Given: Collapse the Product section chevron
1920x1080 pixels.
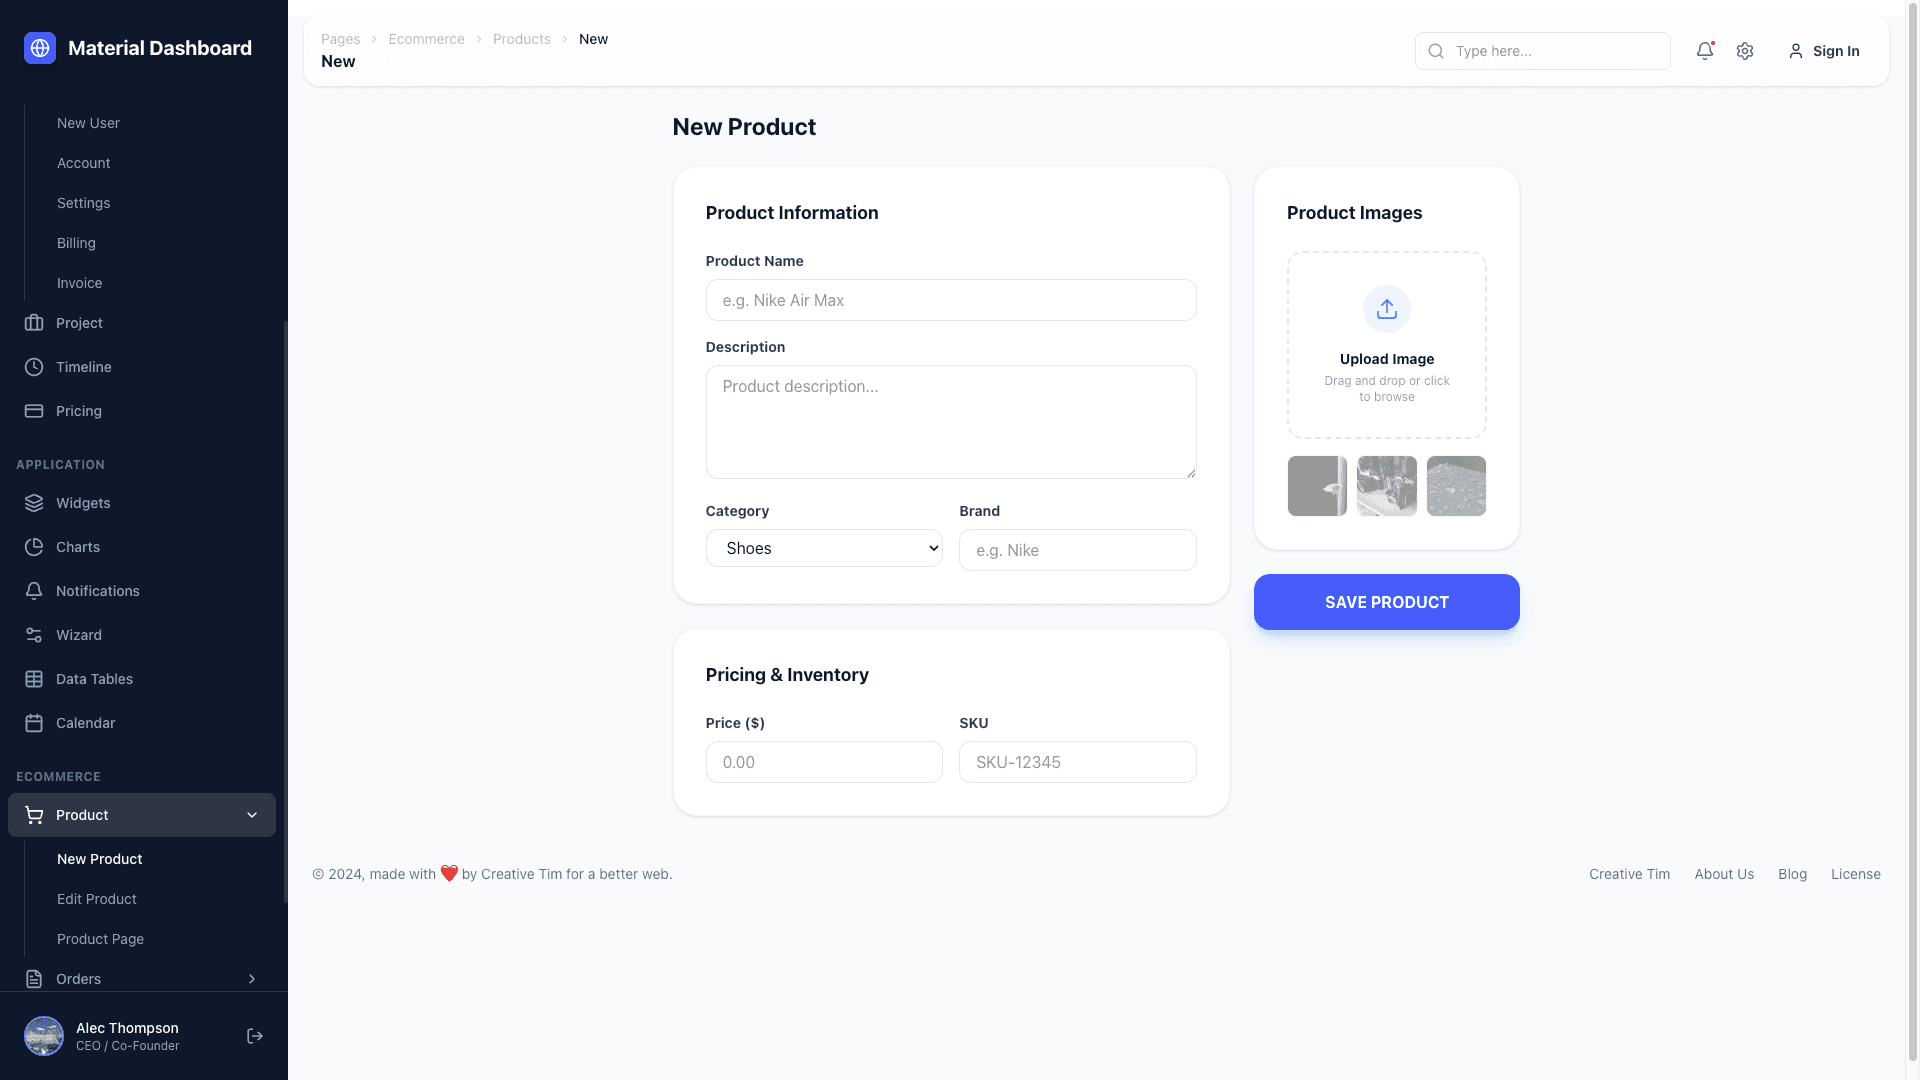Looking at the screenshot, I should tap(252, 815).
